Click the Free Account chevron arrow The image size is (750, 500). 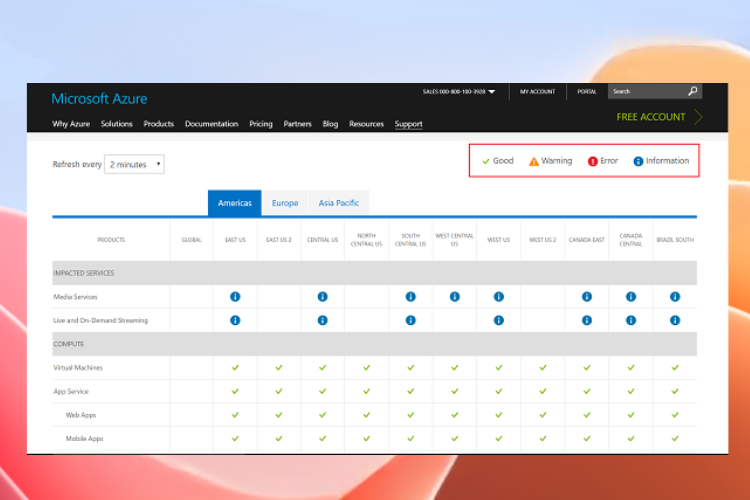point(698,117)
